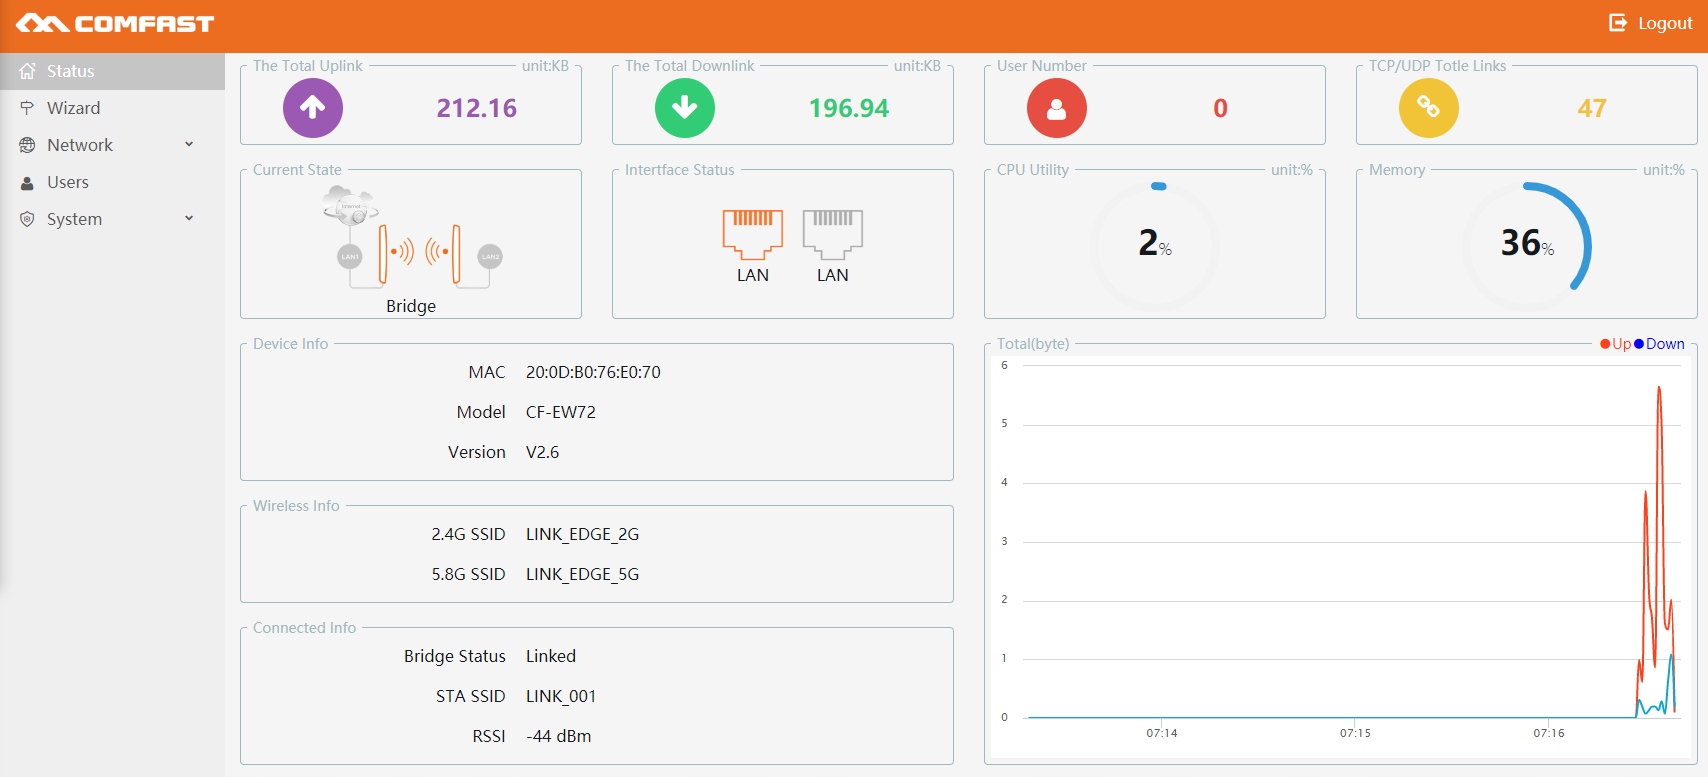Image resolution: width=1708 pixels, height=777 pixels.
Task: Expand the System menu chevron
Action: tap(189, 219)
